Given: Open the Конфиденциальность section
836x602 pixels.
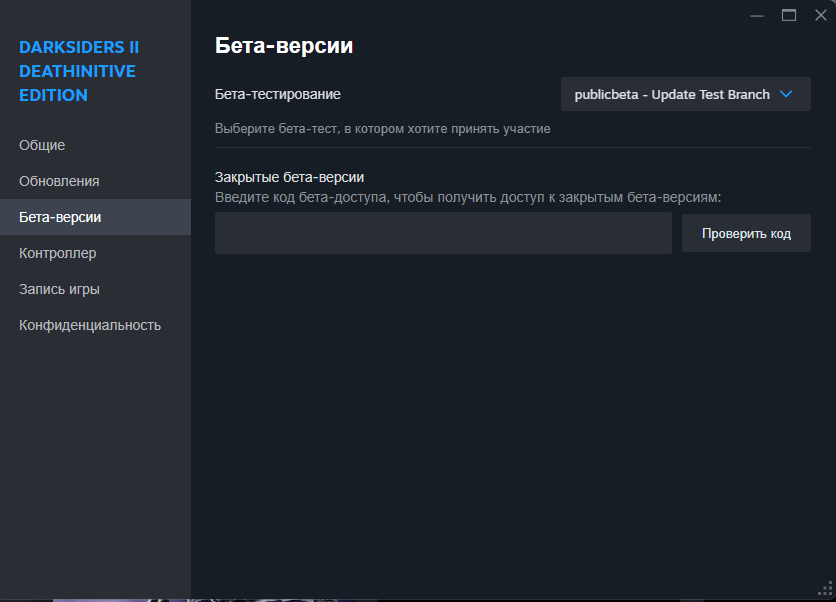Looking at the screenshot, I should (95, 325).
